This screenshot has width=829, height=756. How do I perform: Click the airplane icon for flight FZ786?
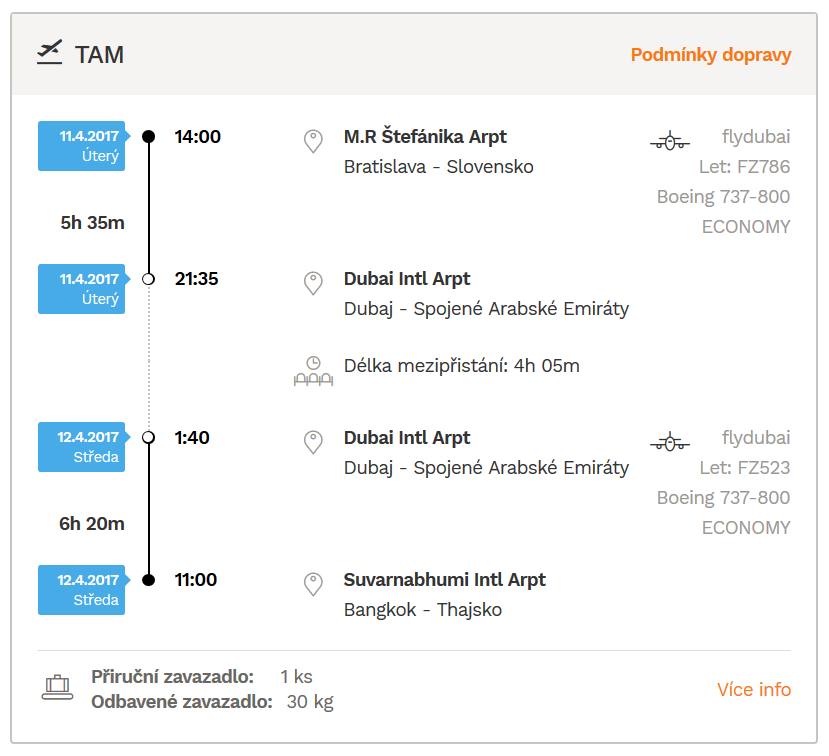pos(670,141)
